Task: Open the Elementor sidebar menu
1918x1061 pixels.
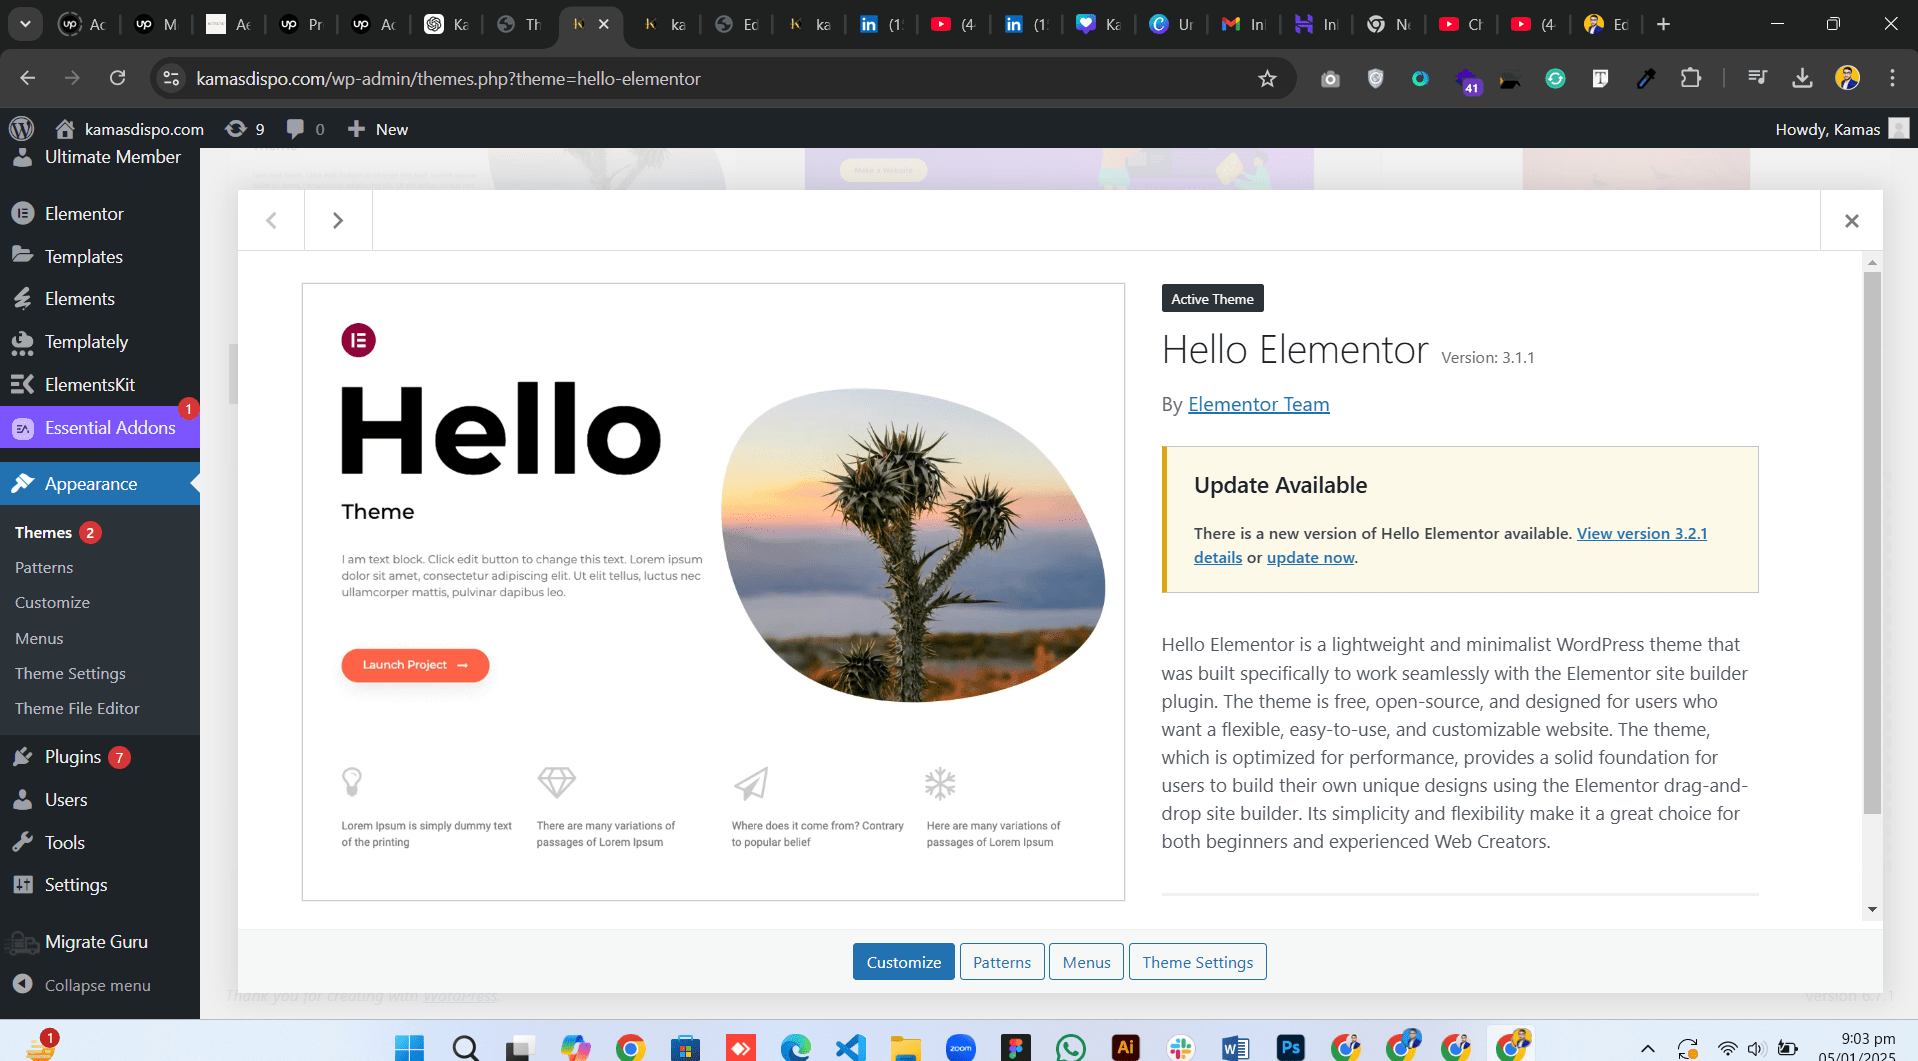Action: [84, 214]
